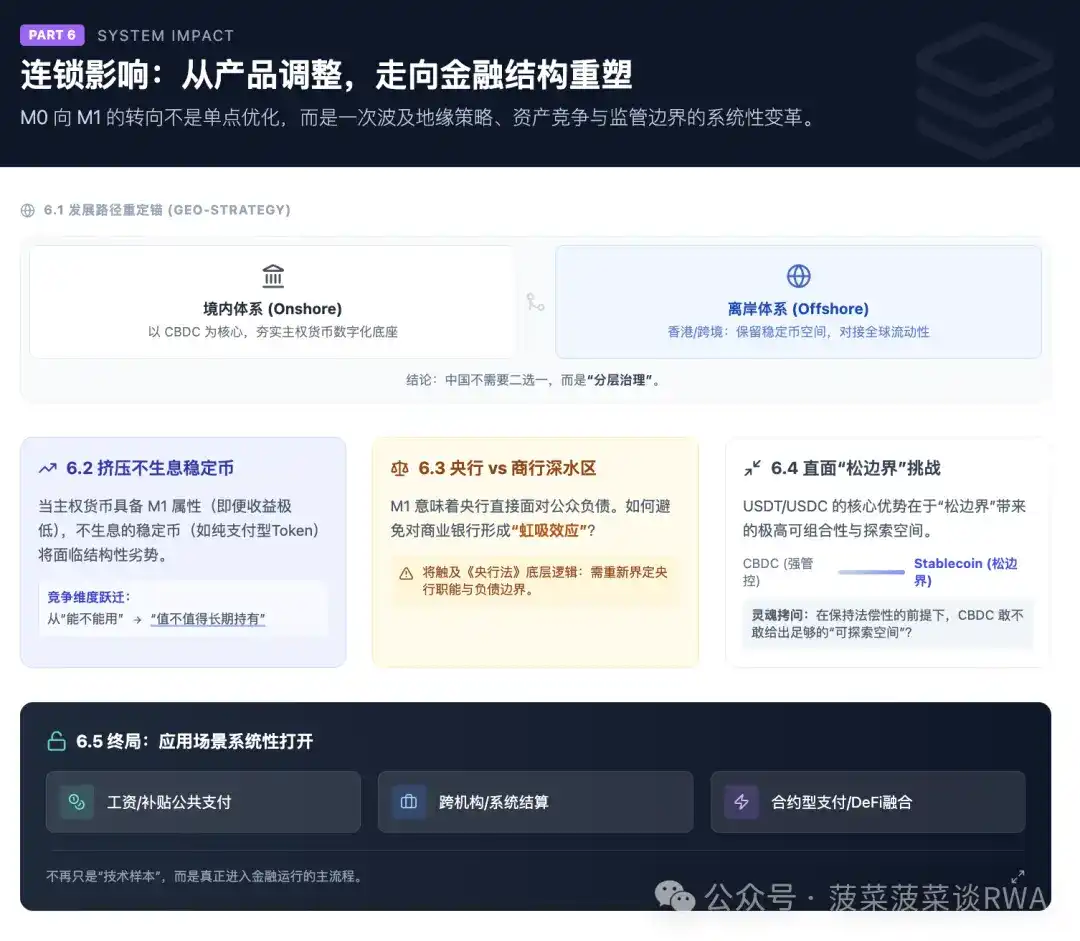Click the globe icon beside 6.1 heading
The image size is (1080, 941).
[28, 210]
